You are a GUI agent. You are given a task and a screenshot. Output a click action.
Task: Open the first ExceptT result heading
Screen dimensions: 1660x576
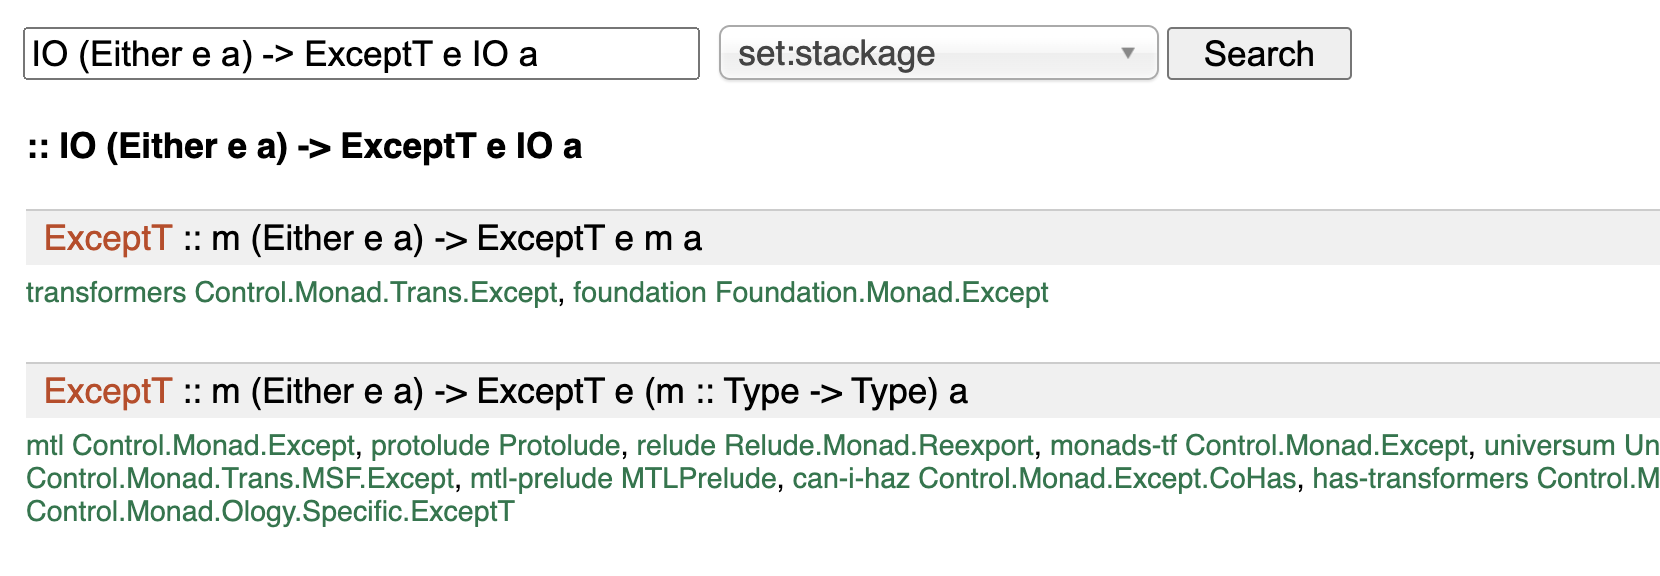click(x=108, y=239)
